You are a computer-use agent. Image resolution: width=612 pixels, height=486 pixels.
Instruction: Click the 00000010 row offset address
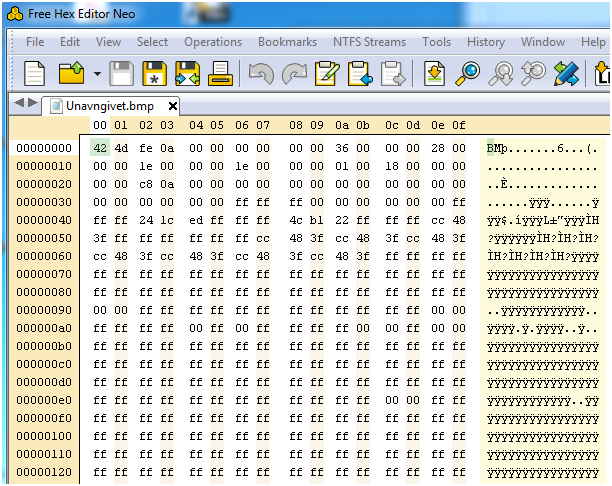pyautogui.click(x=44, y=166)
